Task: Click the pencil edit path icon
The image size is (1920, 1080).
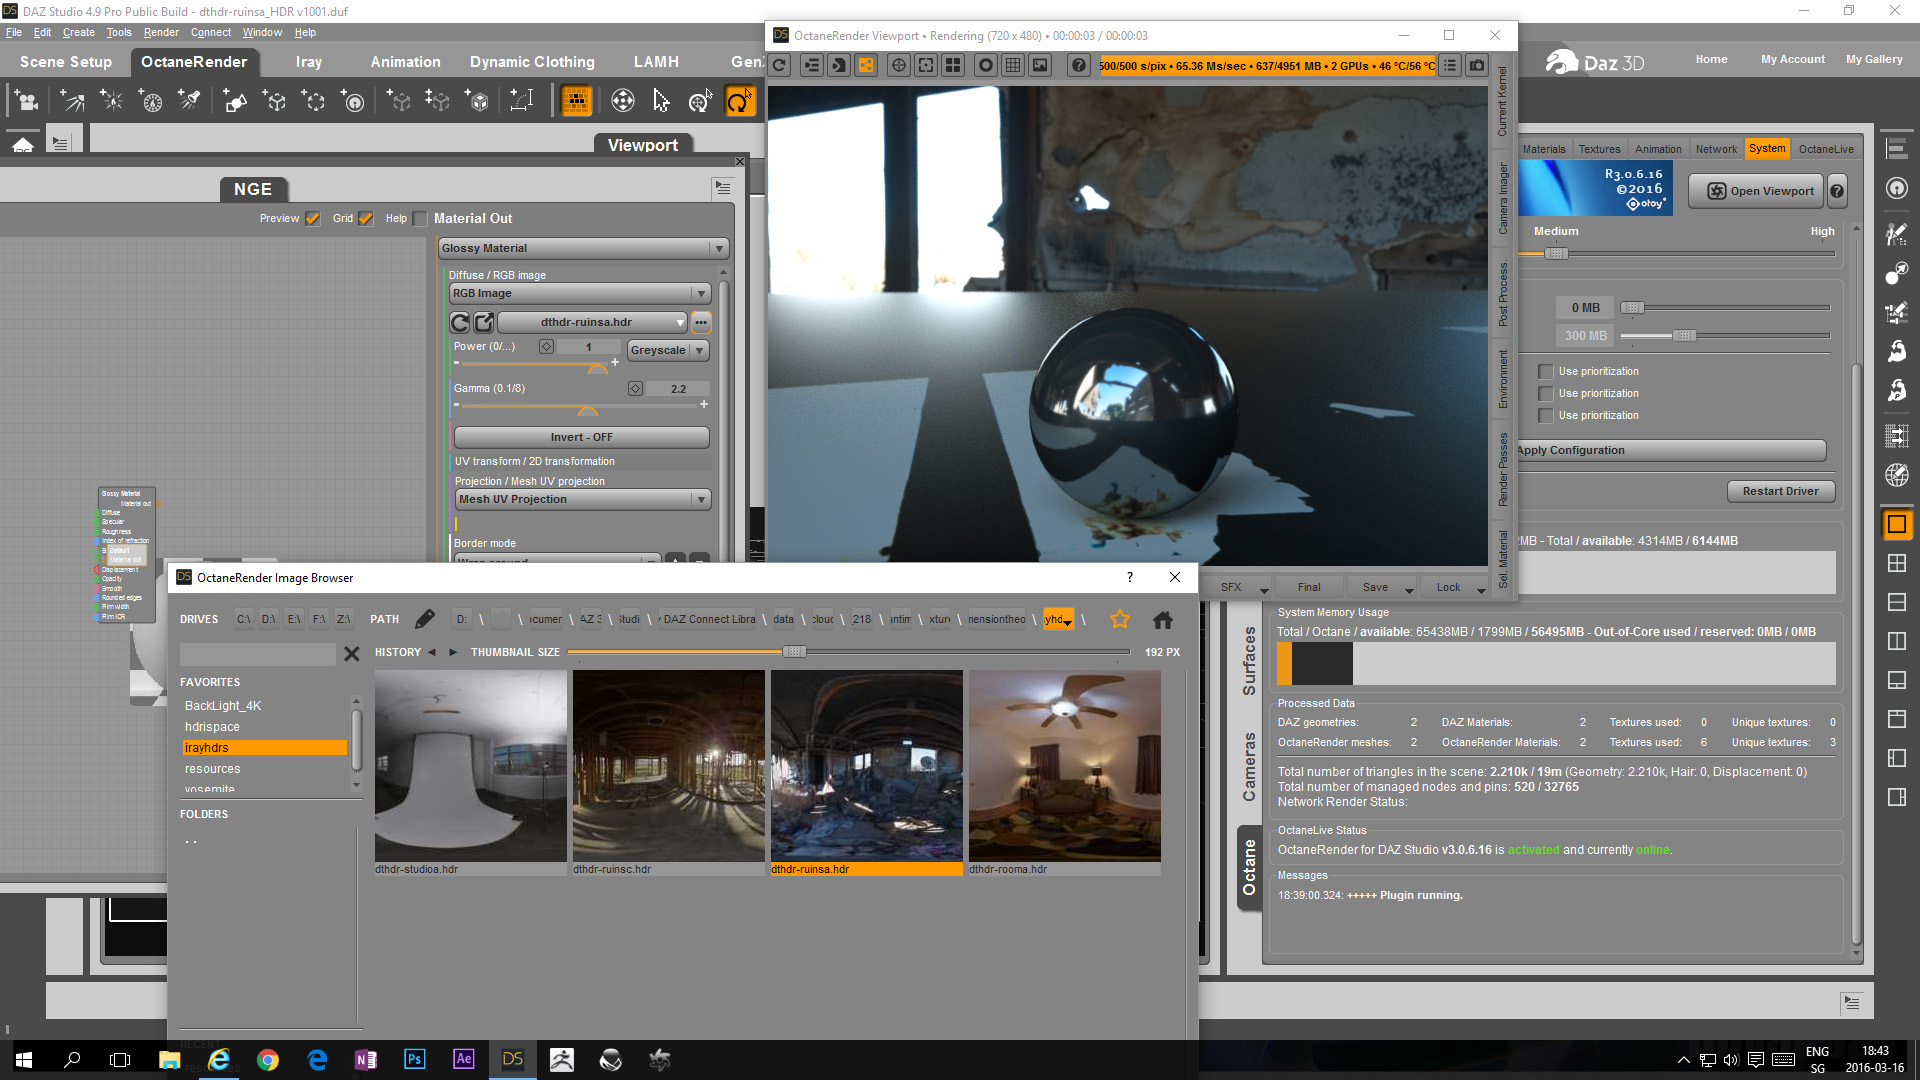Action: pos(424,619)
